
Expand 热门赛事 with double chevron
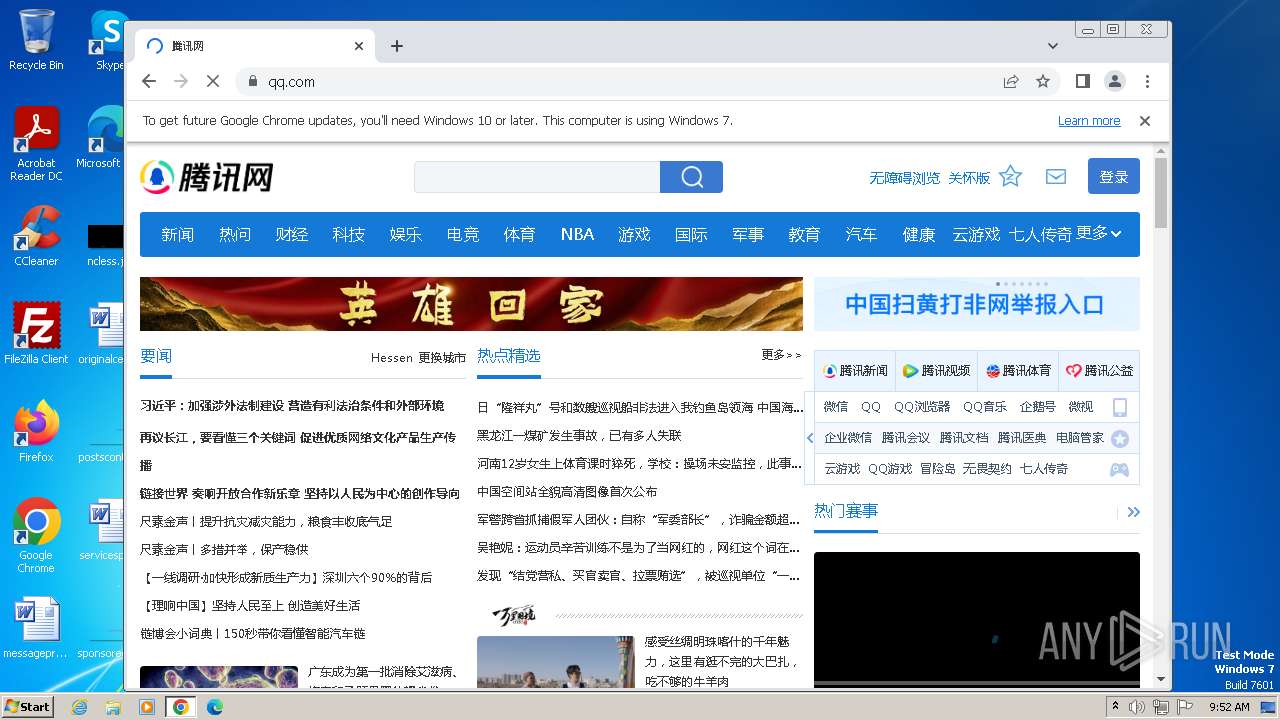coord(1133,512)
